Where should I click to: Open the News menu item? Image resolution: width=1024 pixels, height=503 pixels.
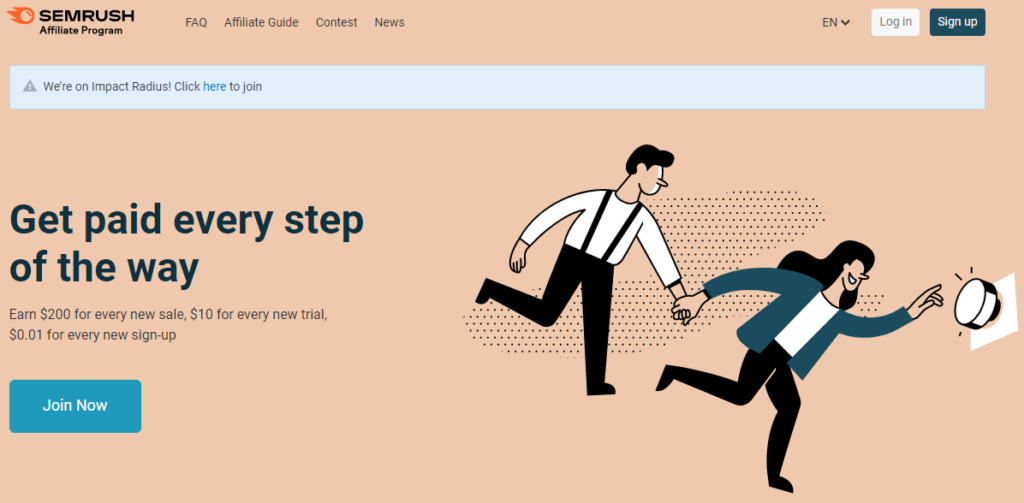click(x=389, y=22)
